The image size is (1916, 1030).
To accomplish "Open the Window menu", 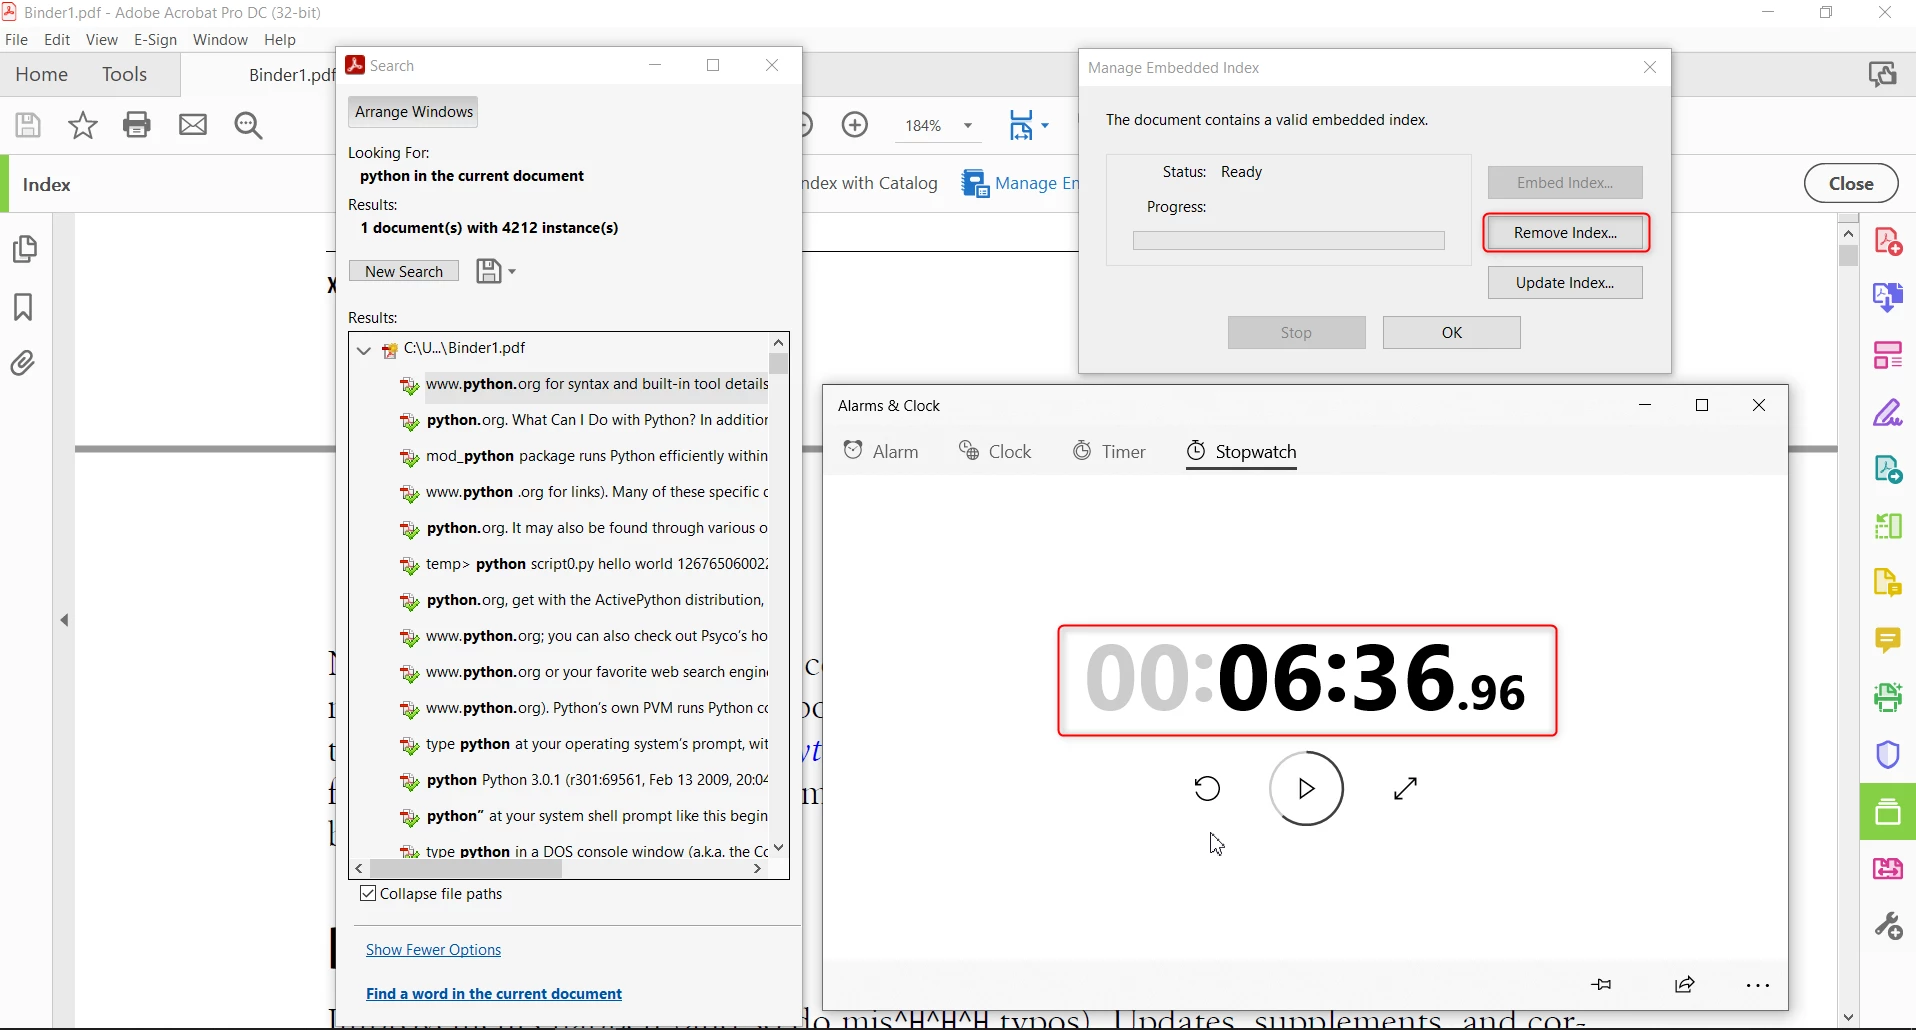I will [221, 40].
